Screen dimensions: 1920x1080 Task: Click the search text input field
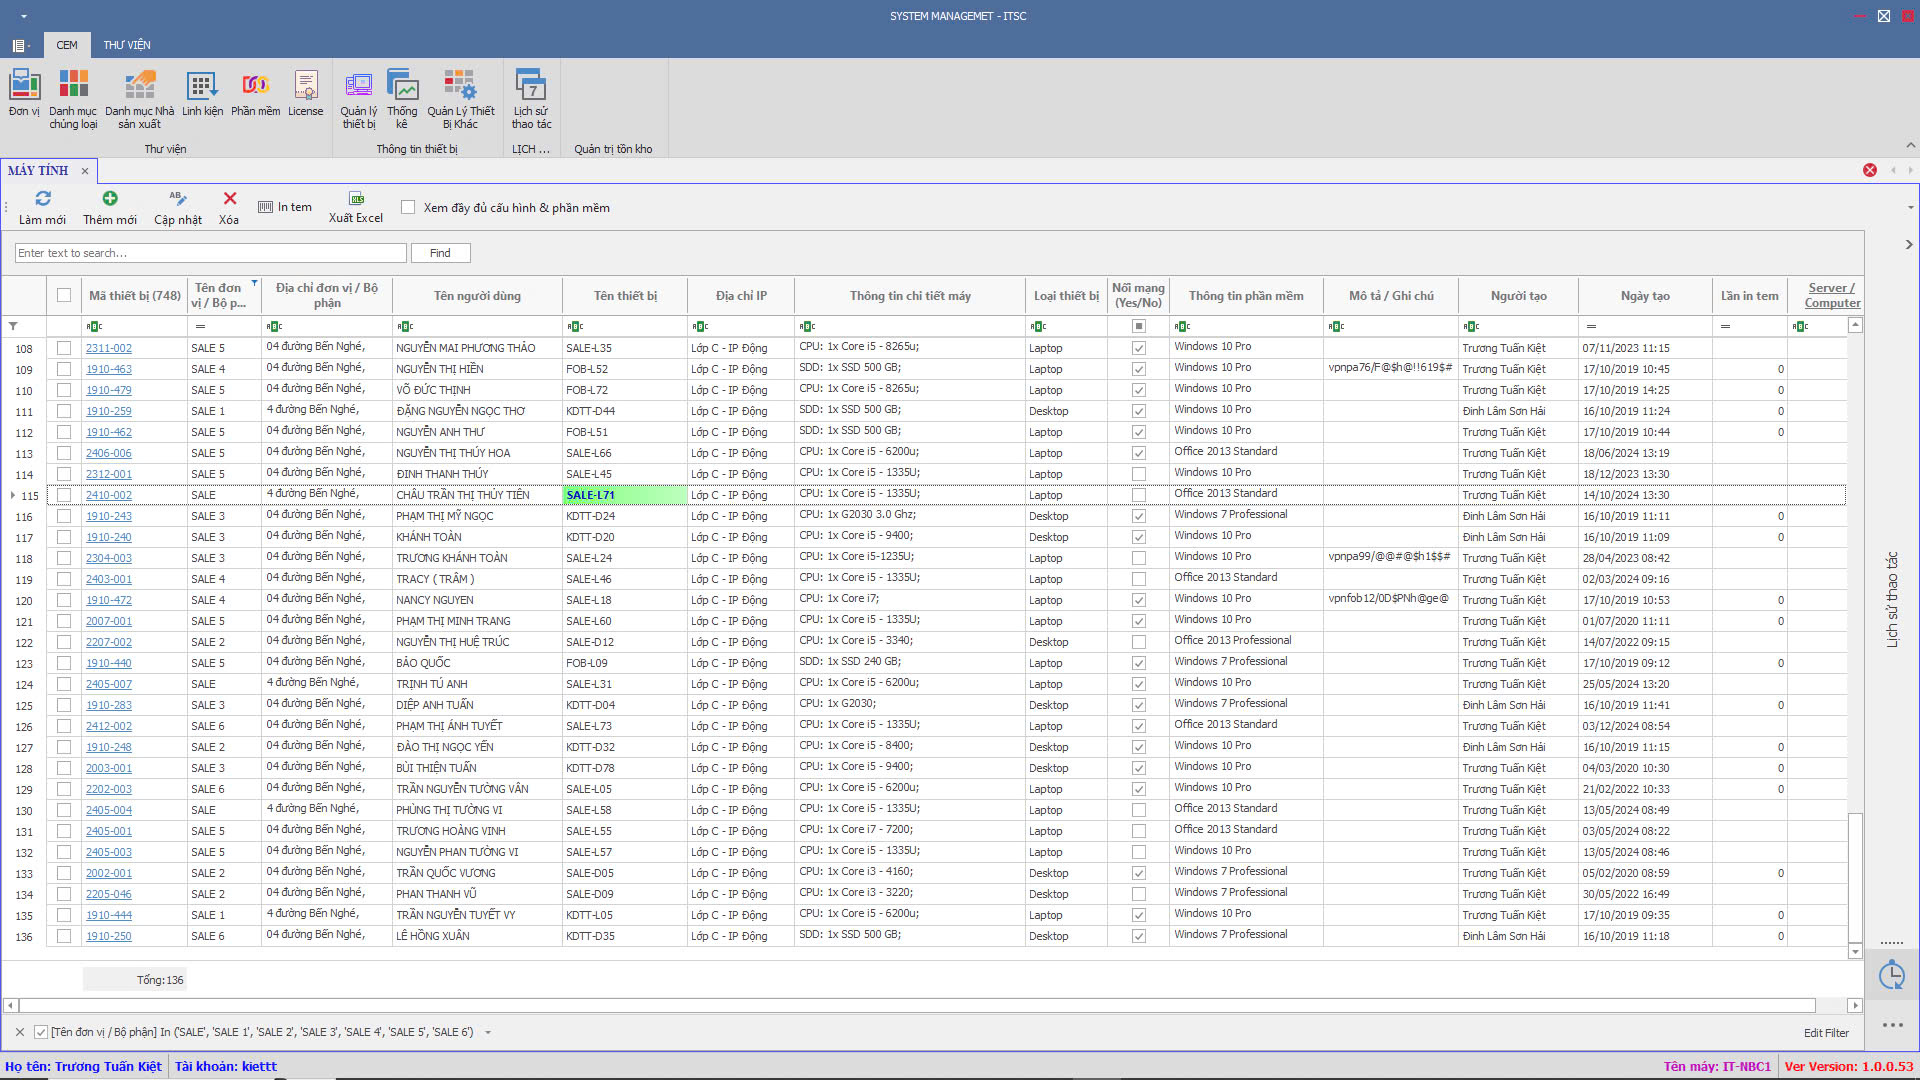(x=211, y=253)
